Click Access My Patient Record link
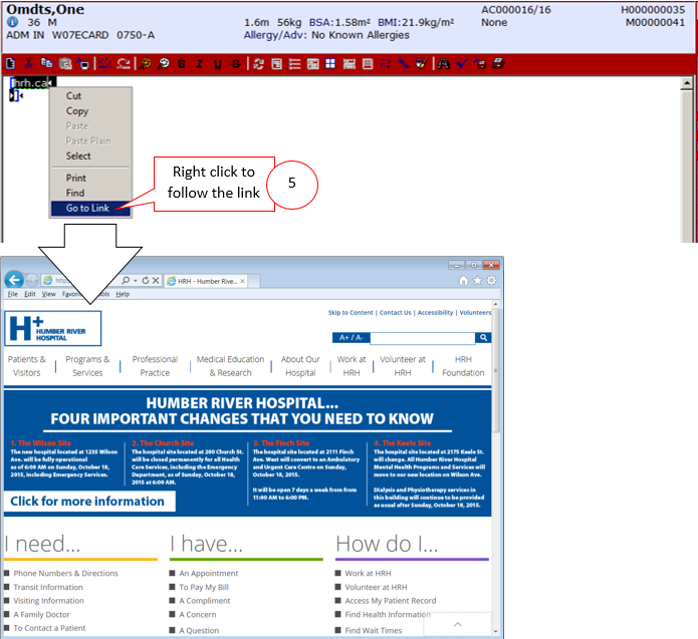Image resolution: width=698 pixels, height=639 pixels. pos(390,601)
